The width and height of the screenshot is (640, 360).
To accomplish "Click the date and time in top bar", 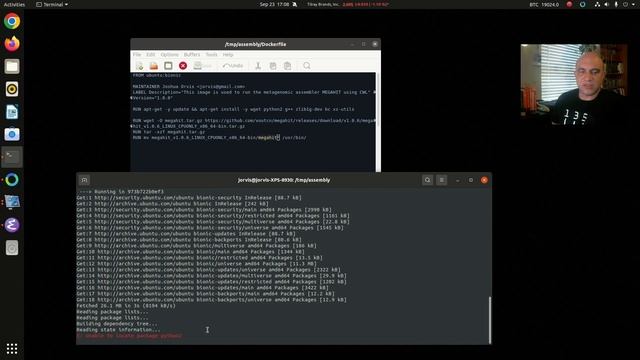I will click(x=274, y=4).
